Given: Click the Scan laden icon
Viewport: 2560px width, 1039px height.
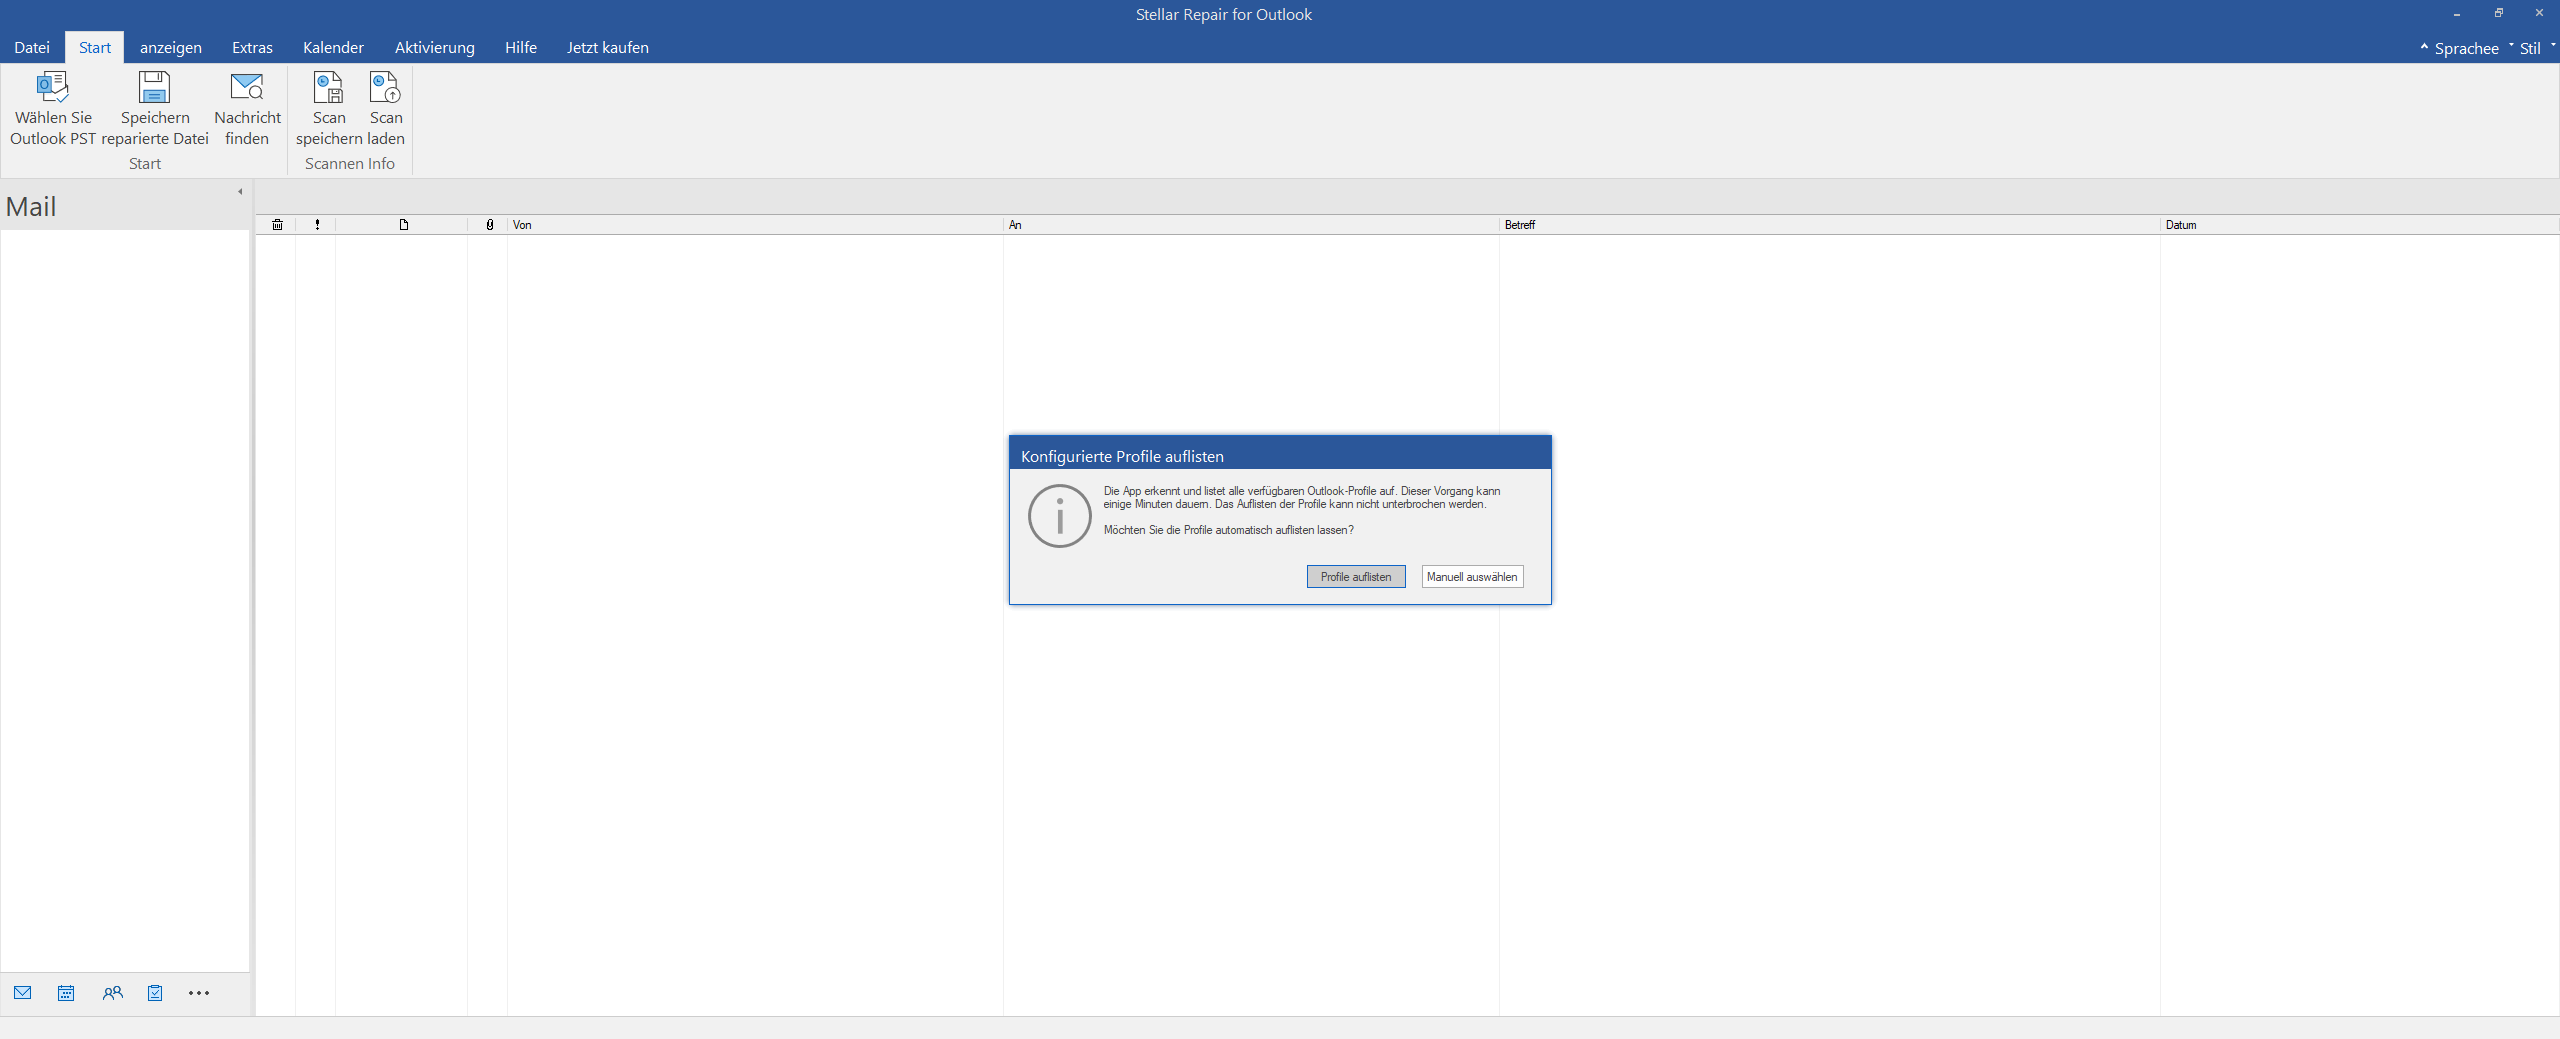Looking at the screenshot, I should 385,88.
